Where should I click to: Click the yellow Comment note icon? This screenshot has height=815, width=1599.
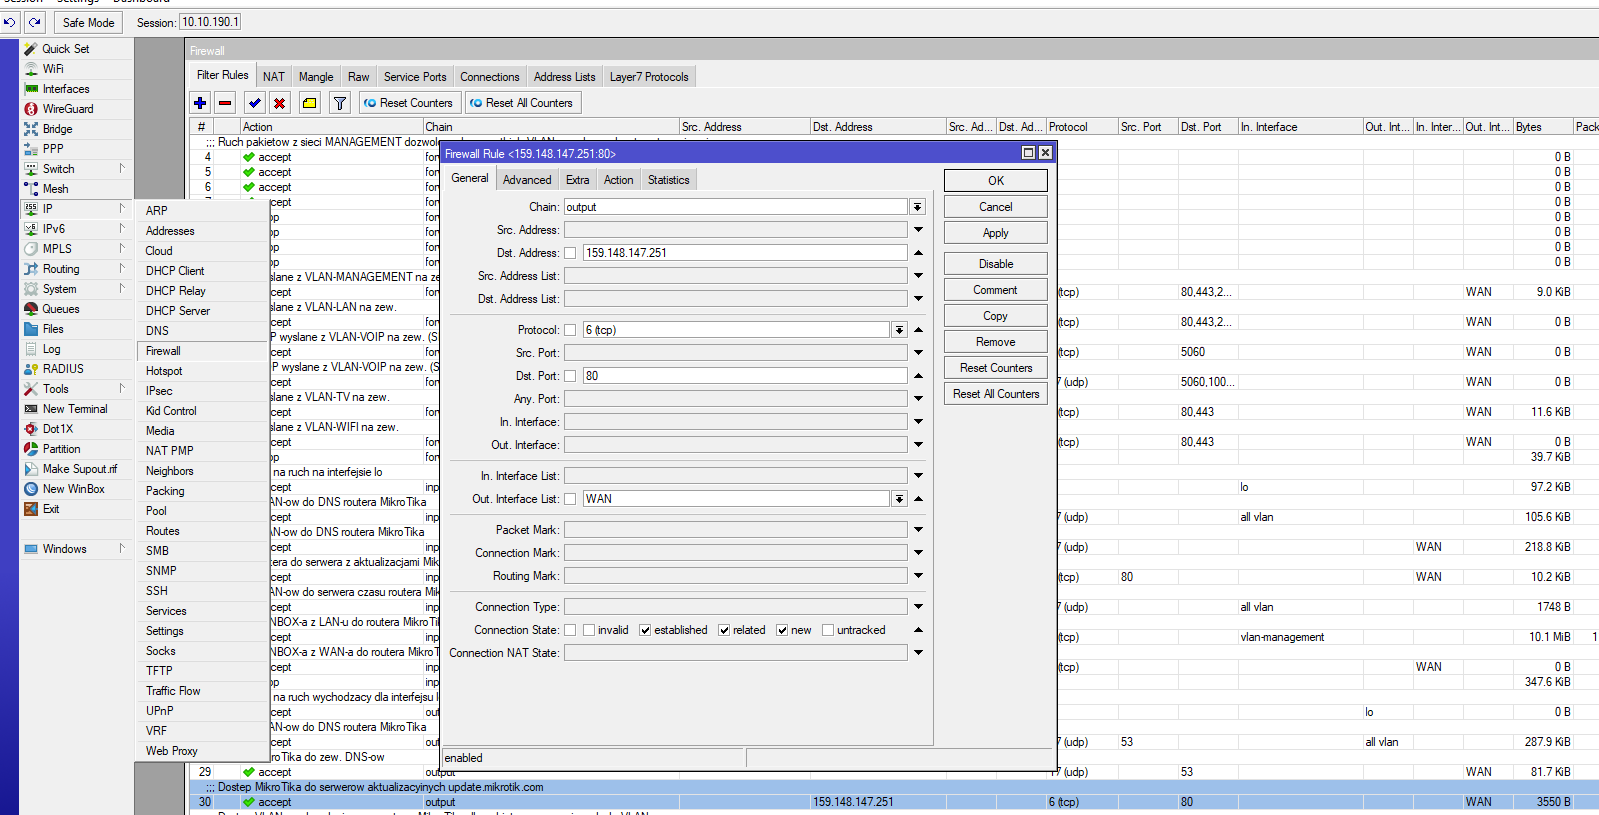[310, 103]
